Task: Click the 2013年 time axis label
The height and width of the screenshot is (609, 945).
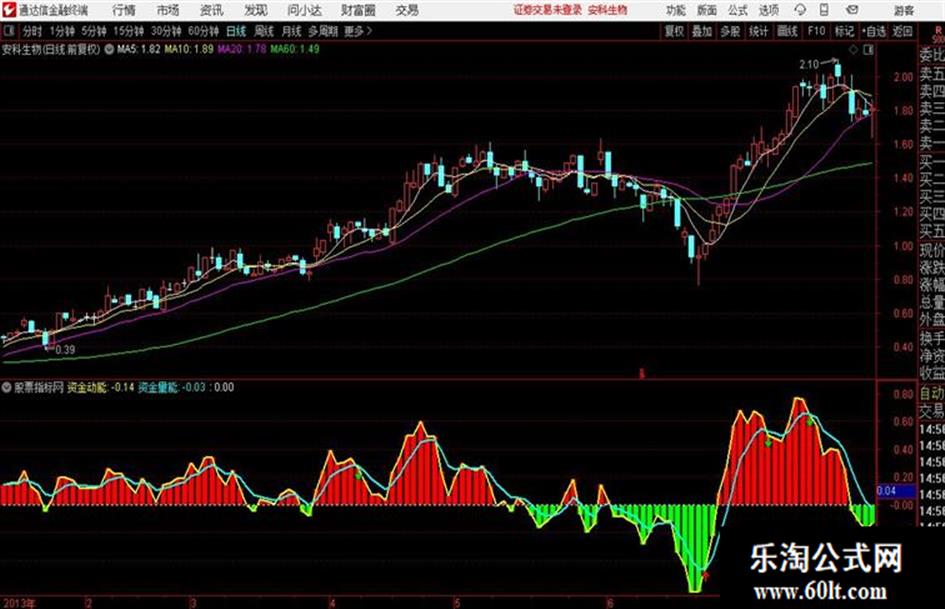Action: tap(19, 603)
